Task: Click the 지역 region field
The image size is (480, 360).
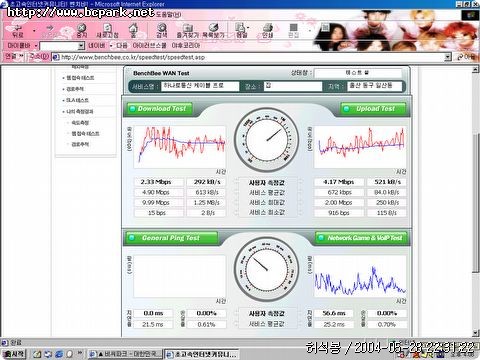Action: (x=375, y=86)
